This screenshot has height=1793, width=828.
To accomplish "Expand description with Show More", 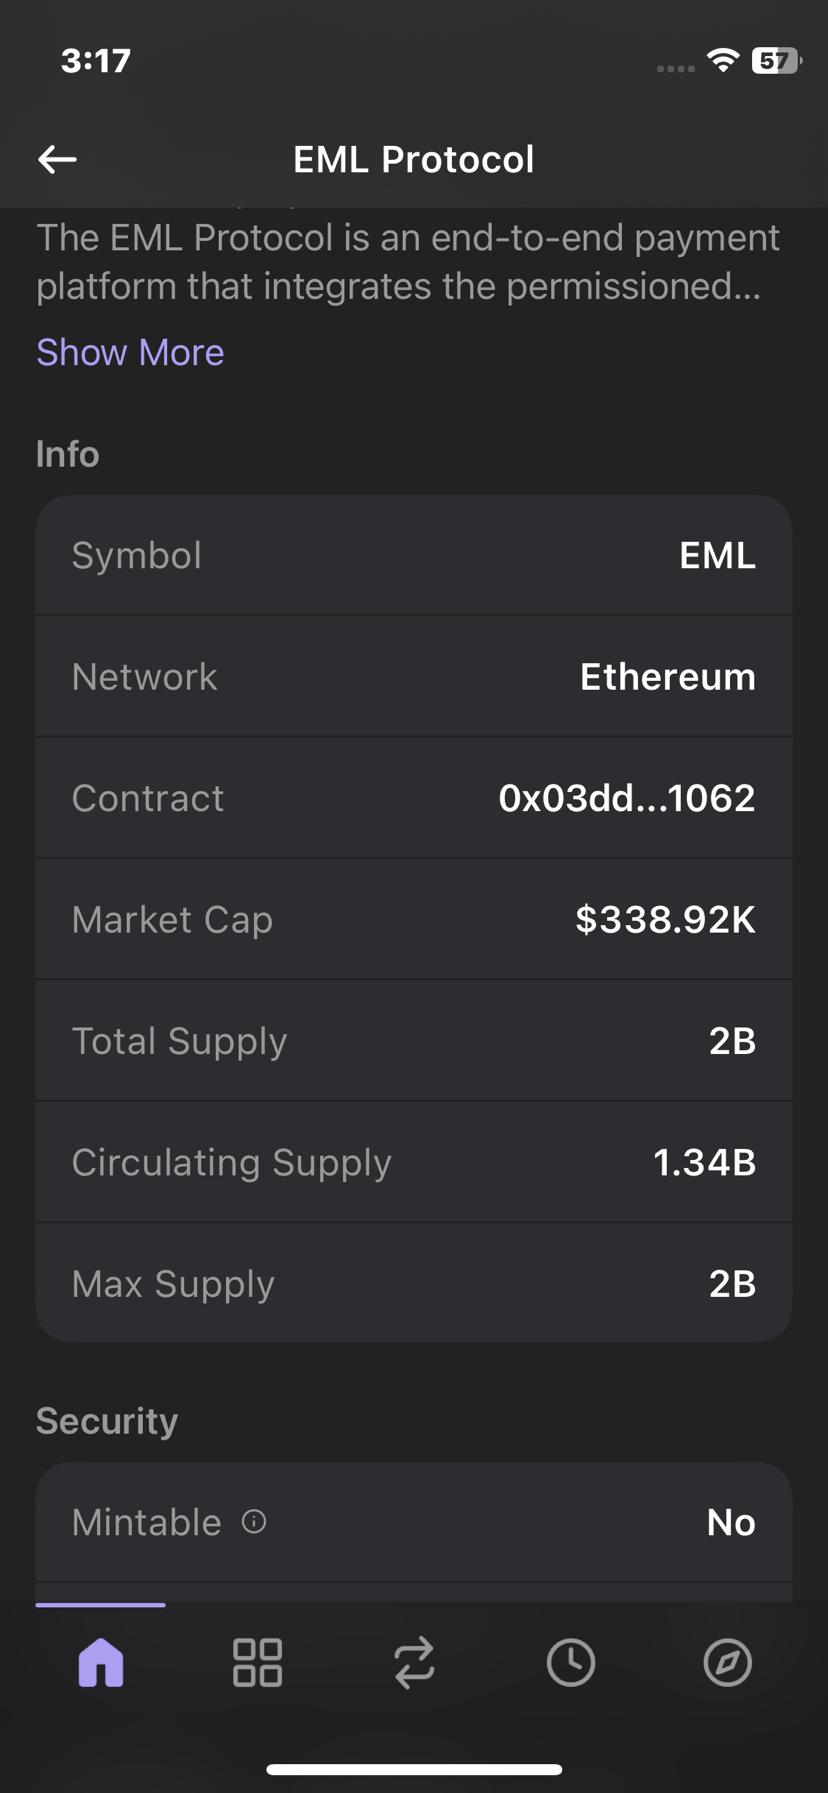I will (x=130, y=352).
